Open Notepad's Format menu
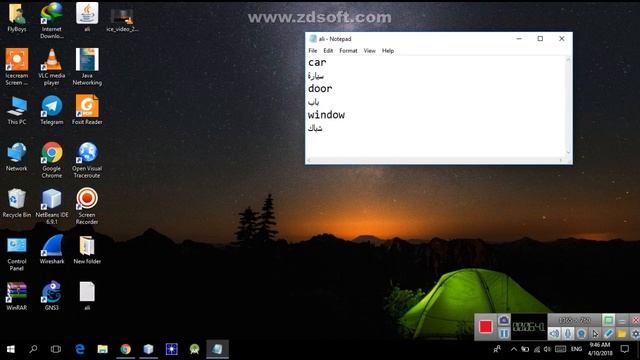This screenshot has height=360, width=640. (348, 51)
